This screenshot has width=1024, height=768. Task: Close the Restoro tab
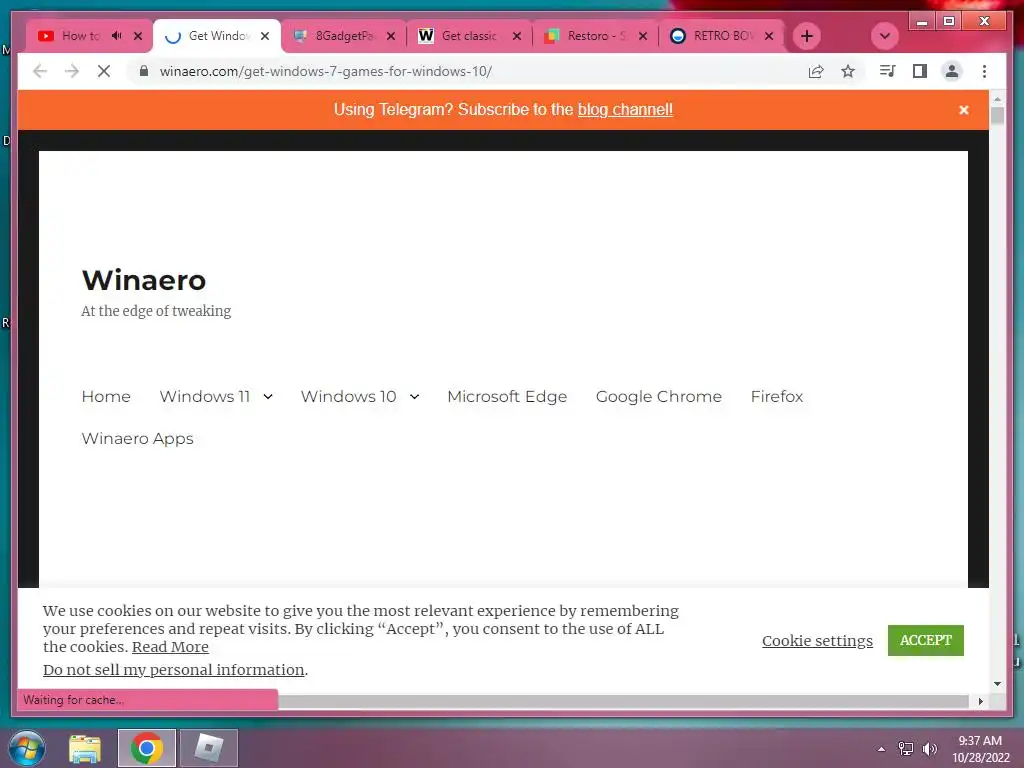coord(643,36)
